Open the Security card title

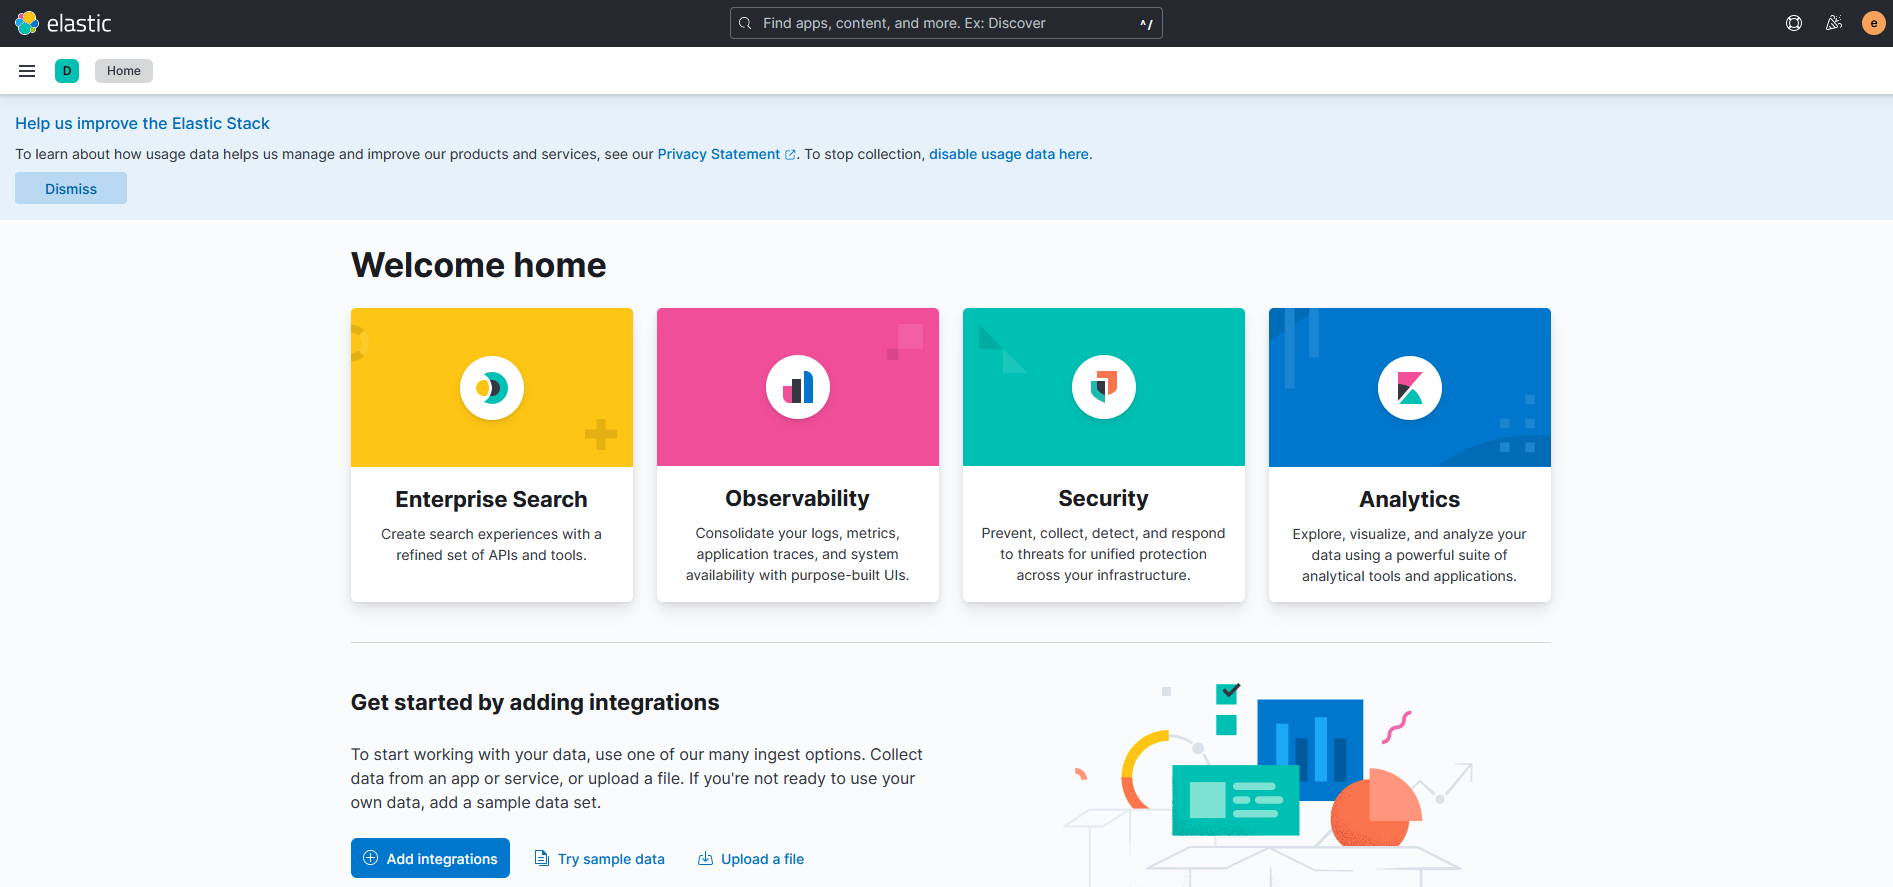[1104, 498]
